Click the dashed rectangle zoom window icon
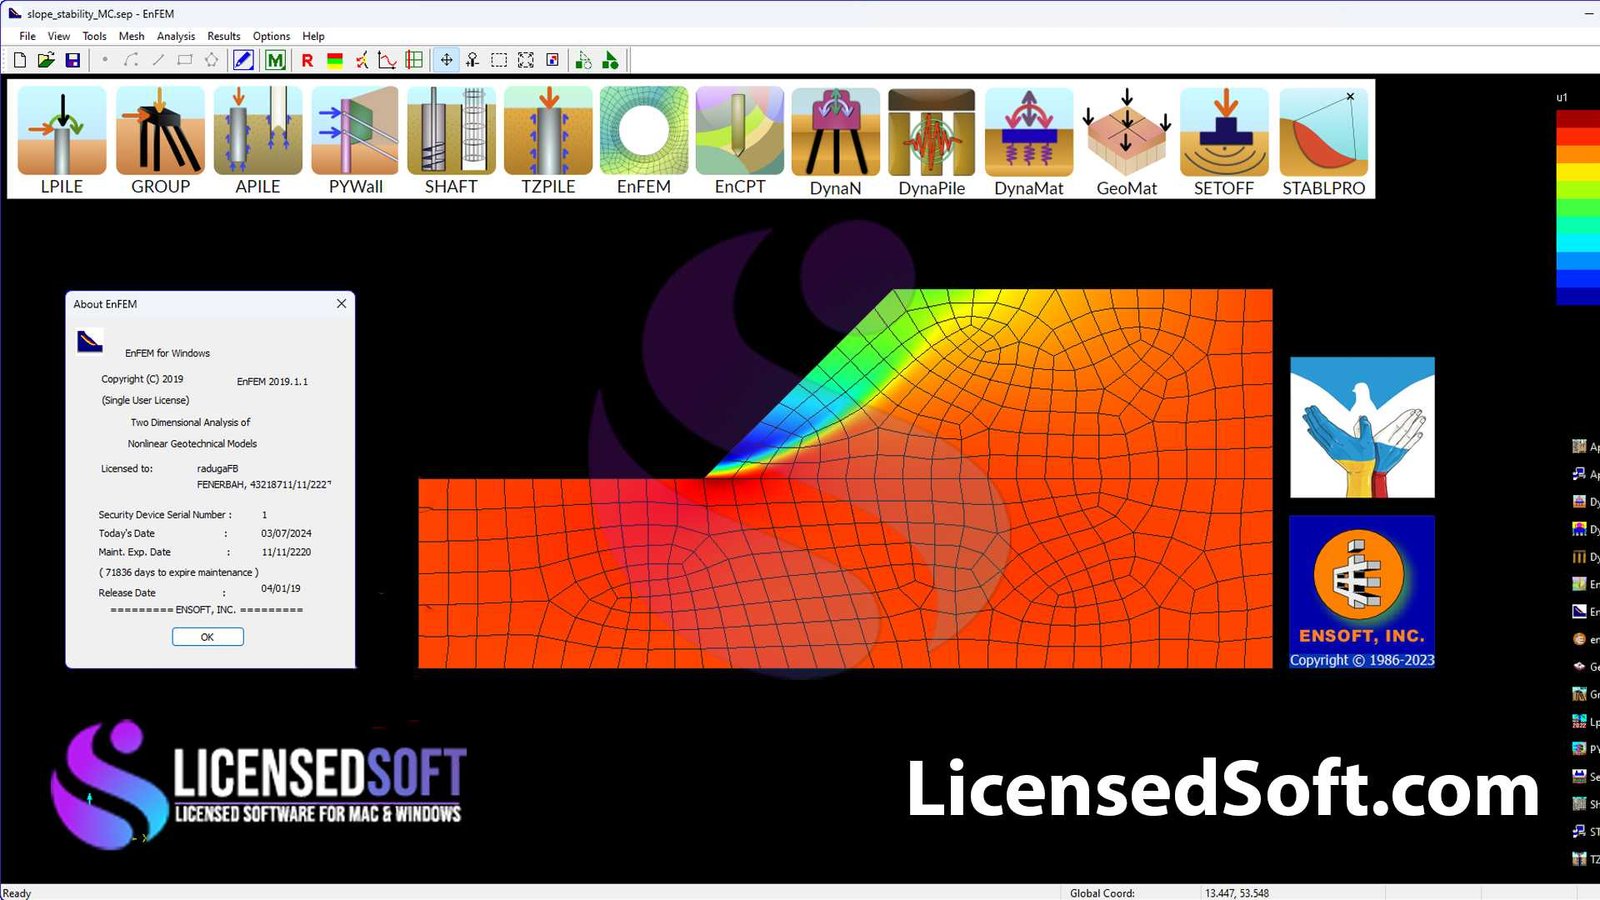This screenshot has width=1600, height=900. click(499, 60)
